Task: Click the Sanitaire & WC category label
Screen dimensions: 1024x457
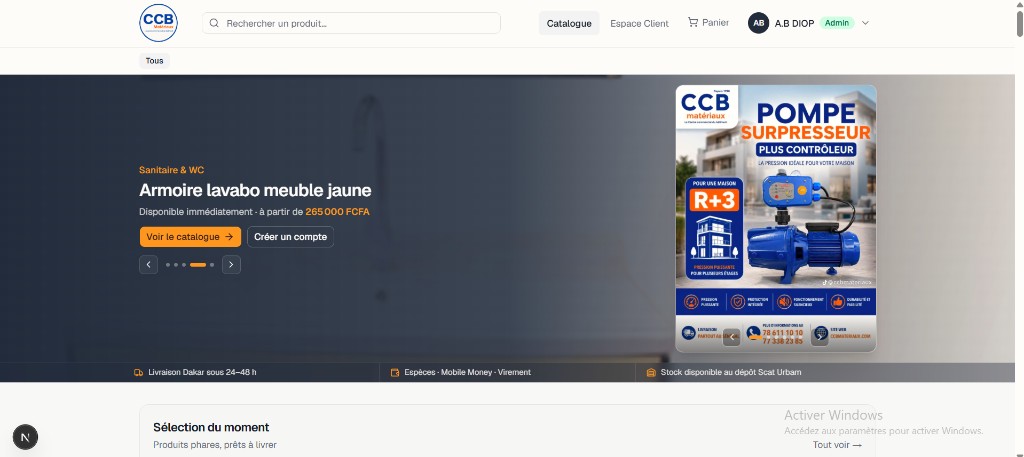Action: point(172,170)
